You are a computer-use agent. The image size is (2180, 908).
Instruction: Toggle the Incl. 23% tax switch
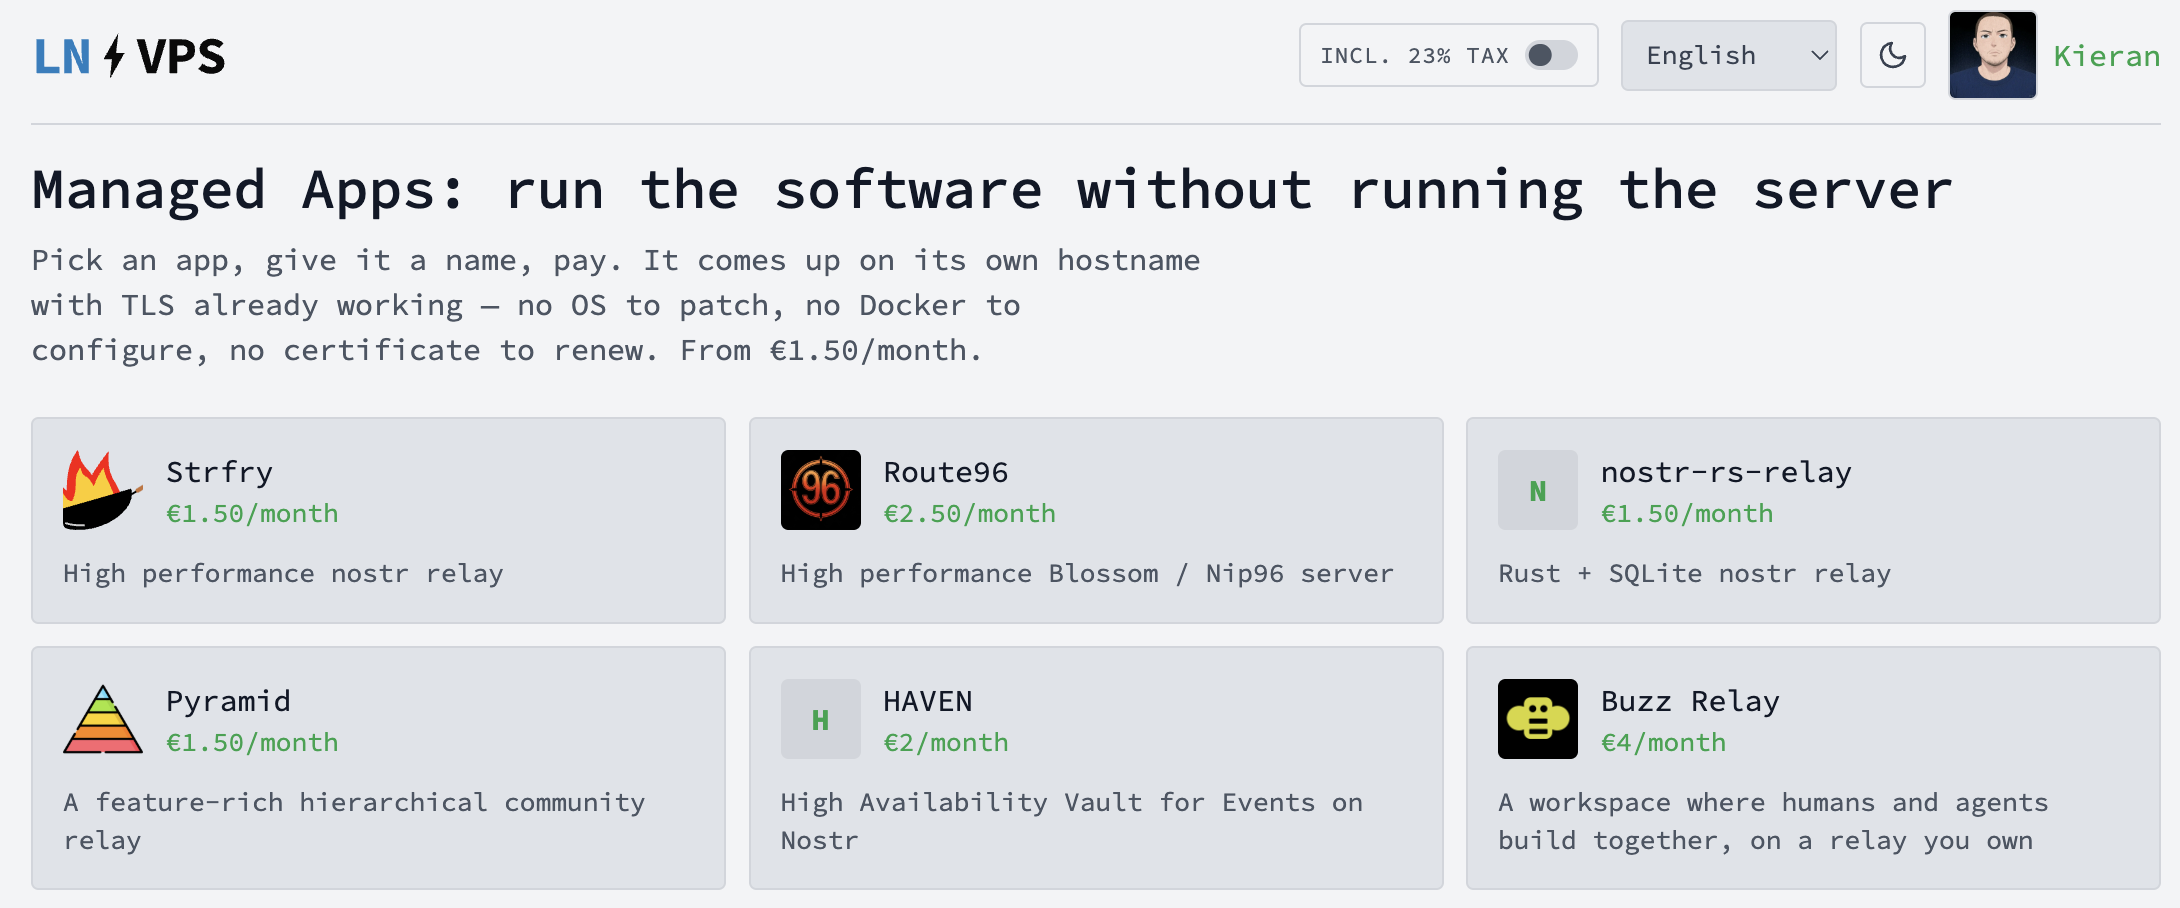1551,55
